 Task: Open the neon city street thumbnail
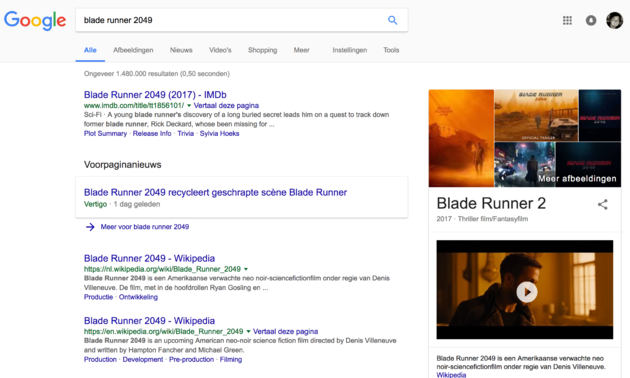coord(525,164)
